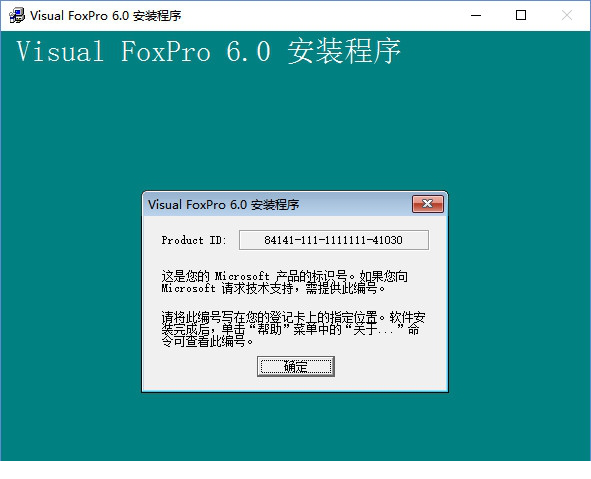Click the 确定 button in the dialog
Screen dimensions: 591x479
[x=296, y=366]
